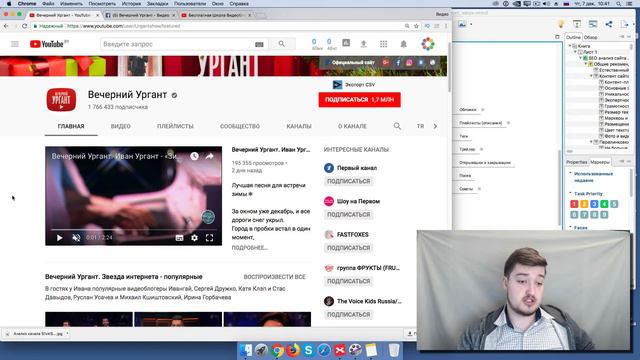Search within channel using tab magnifier

point(397,126)
